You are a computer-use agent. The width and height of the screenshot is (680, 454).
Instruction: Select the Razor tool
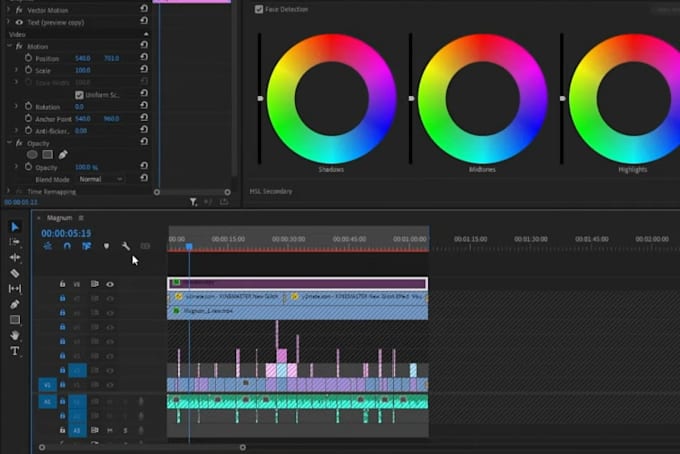click(x=15, y=273)
